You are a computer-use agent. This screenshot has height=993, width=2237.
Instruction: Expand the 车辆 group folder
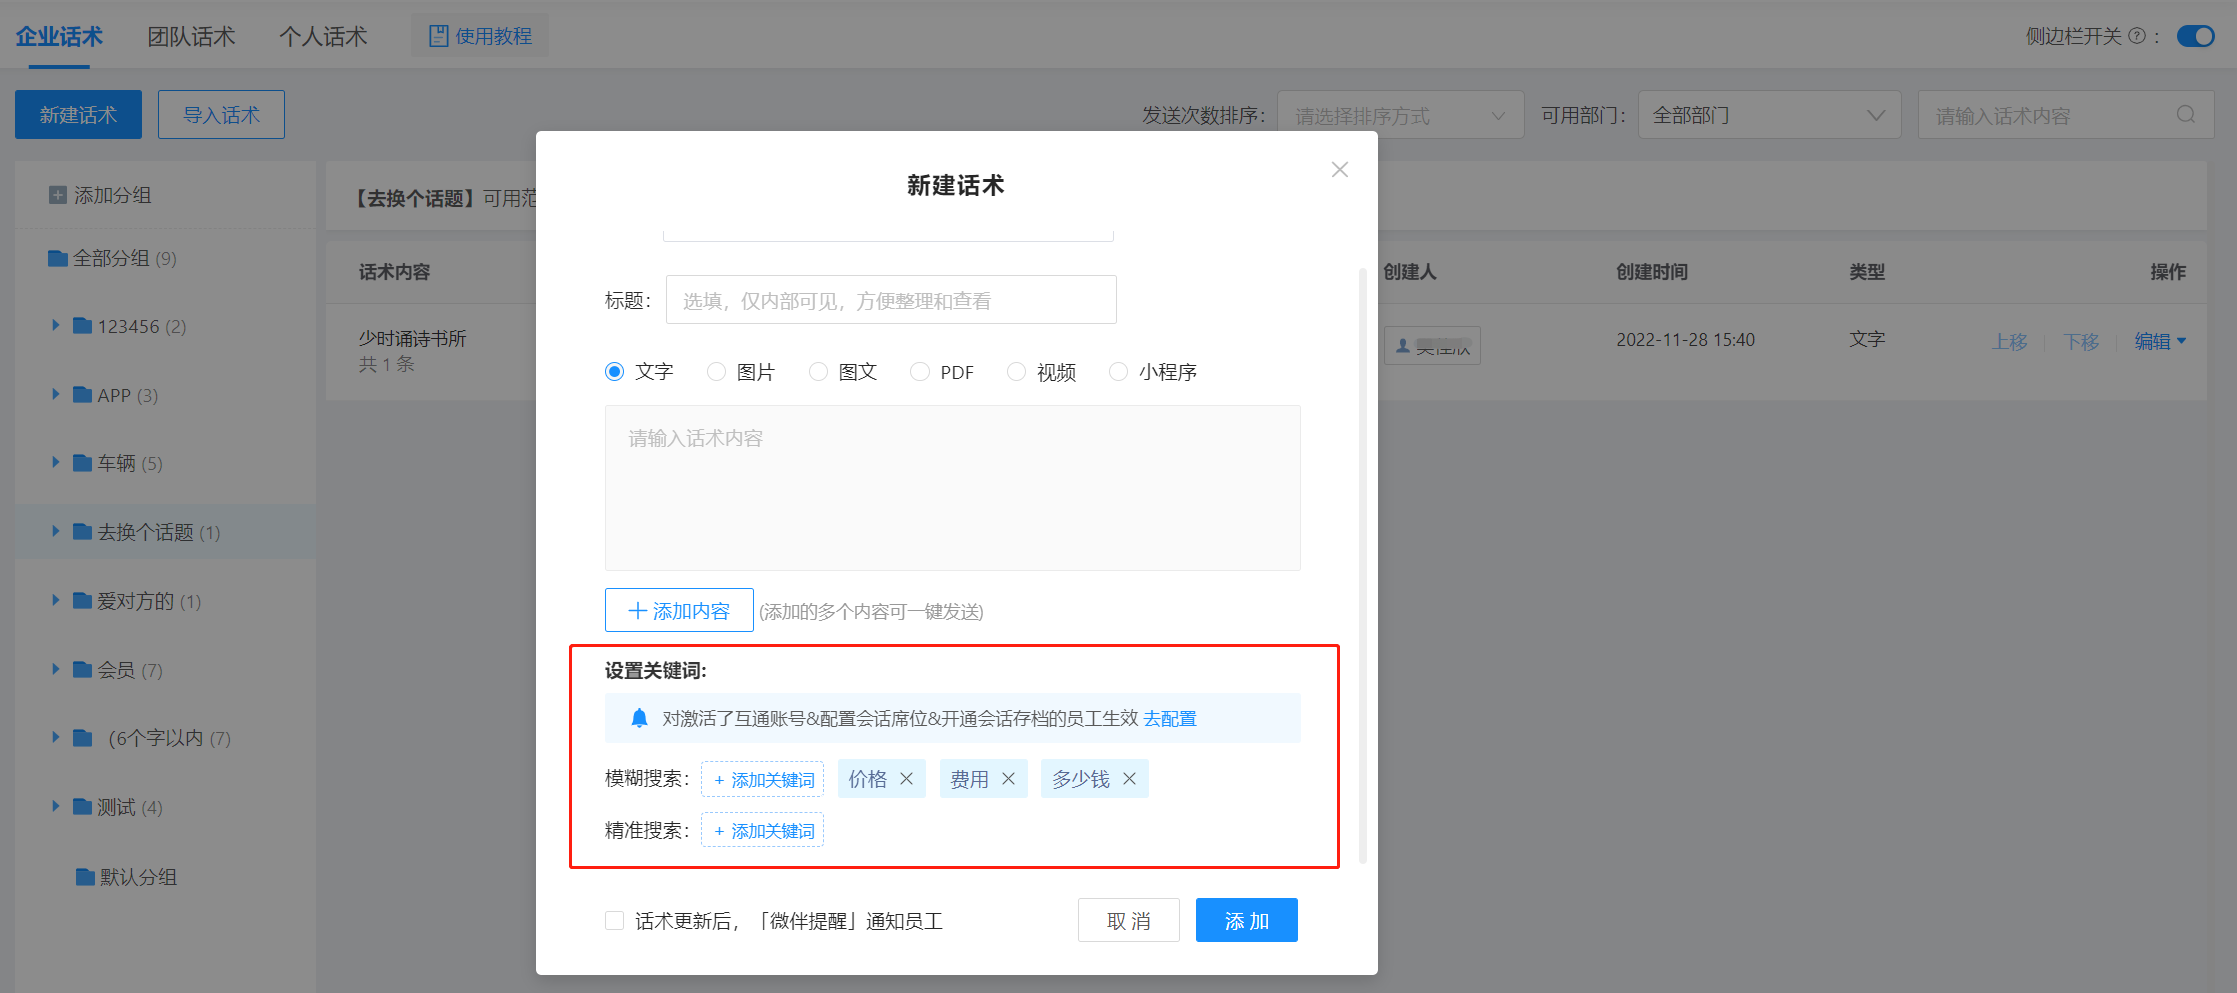point(56,463)
